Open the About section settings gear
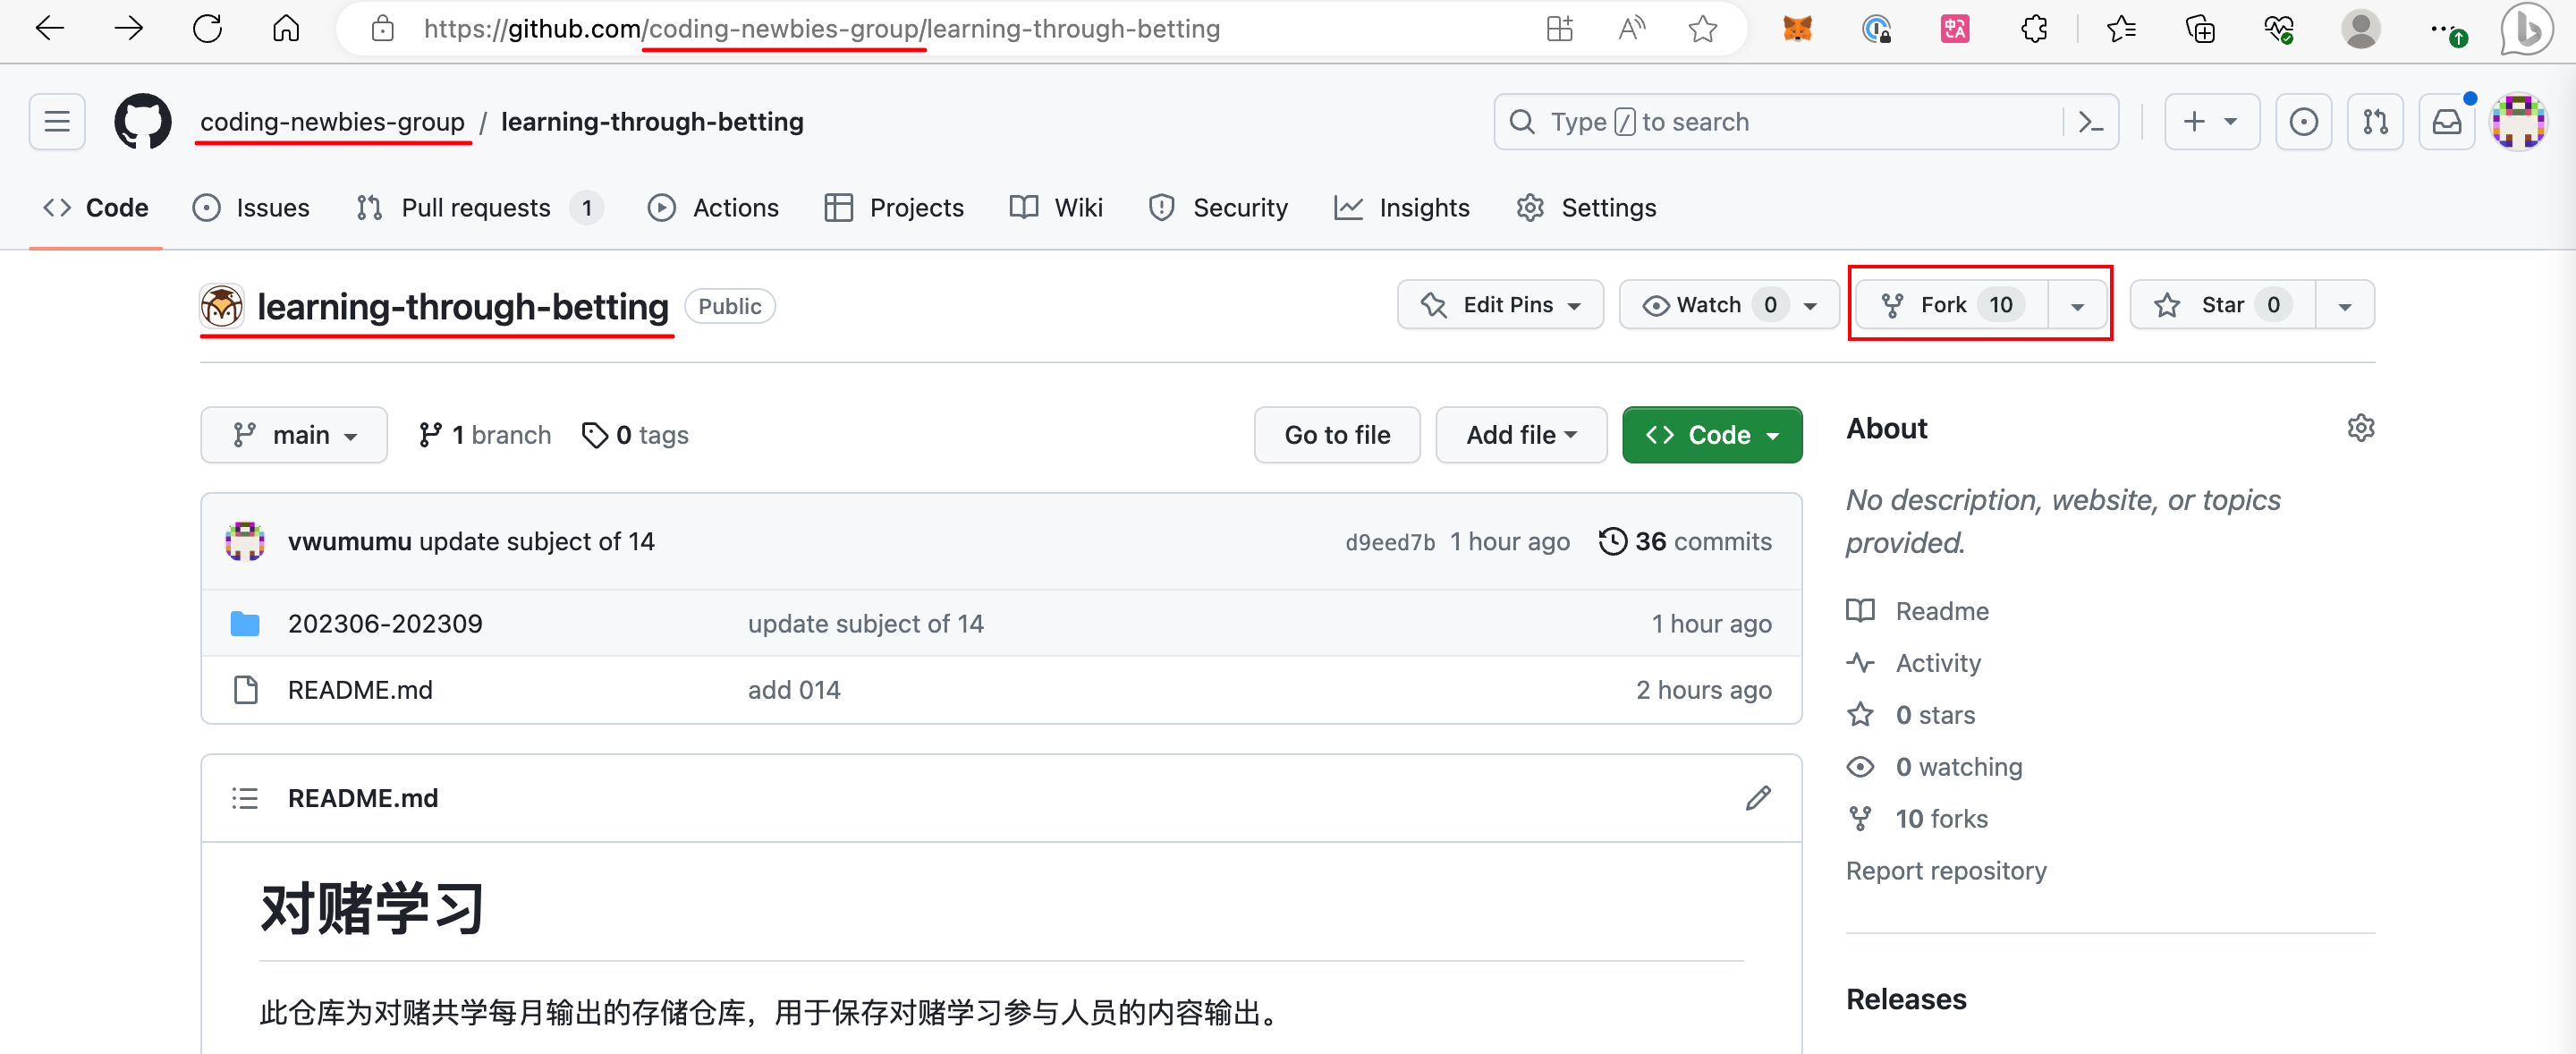The width and height of the screenshot is (2576, 1054). coord(2360,428)
